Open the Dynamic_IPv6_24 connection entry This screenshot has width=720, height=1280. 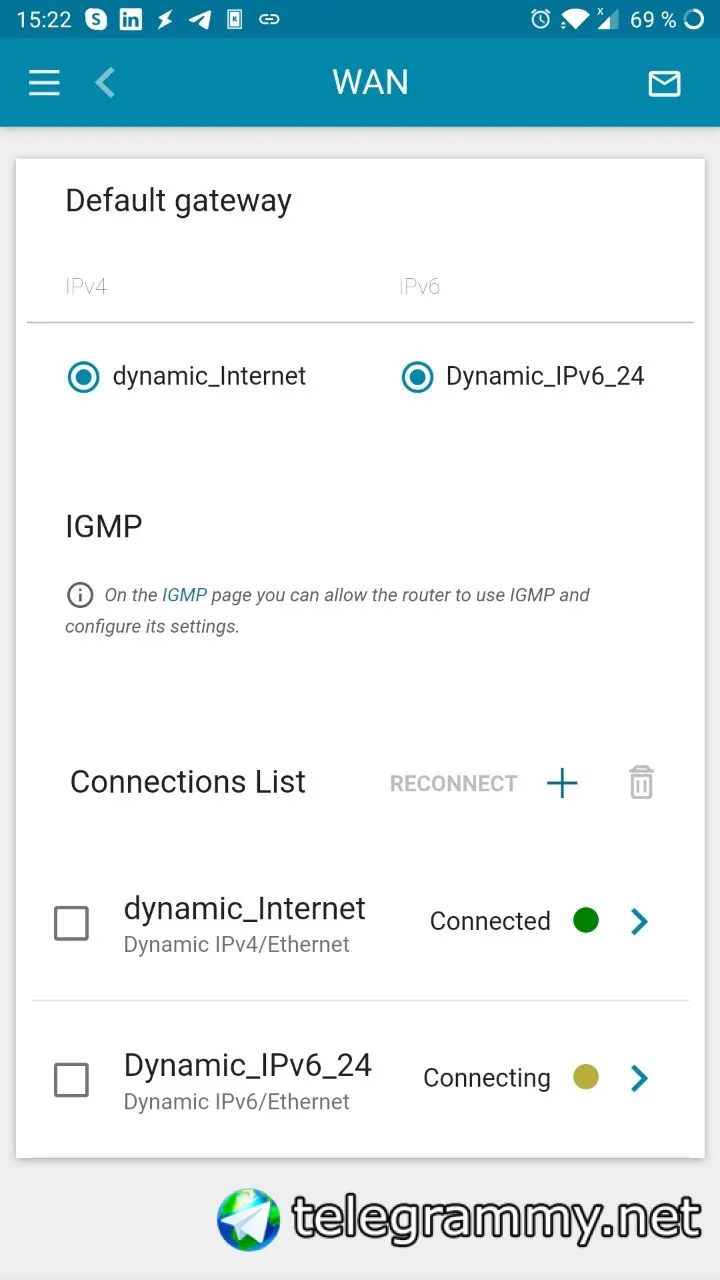click(360, 1079)
